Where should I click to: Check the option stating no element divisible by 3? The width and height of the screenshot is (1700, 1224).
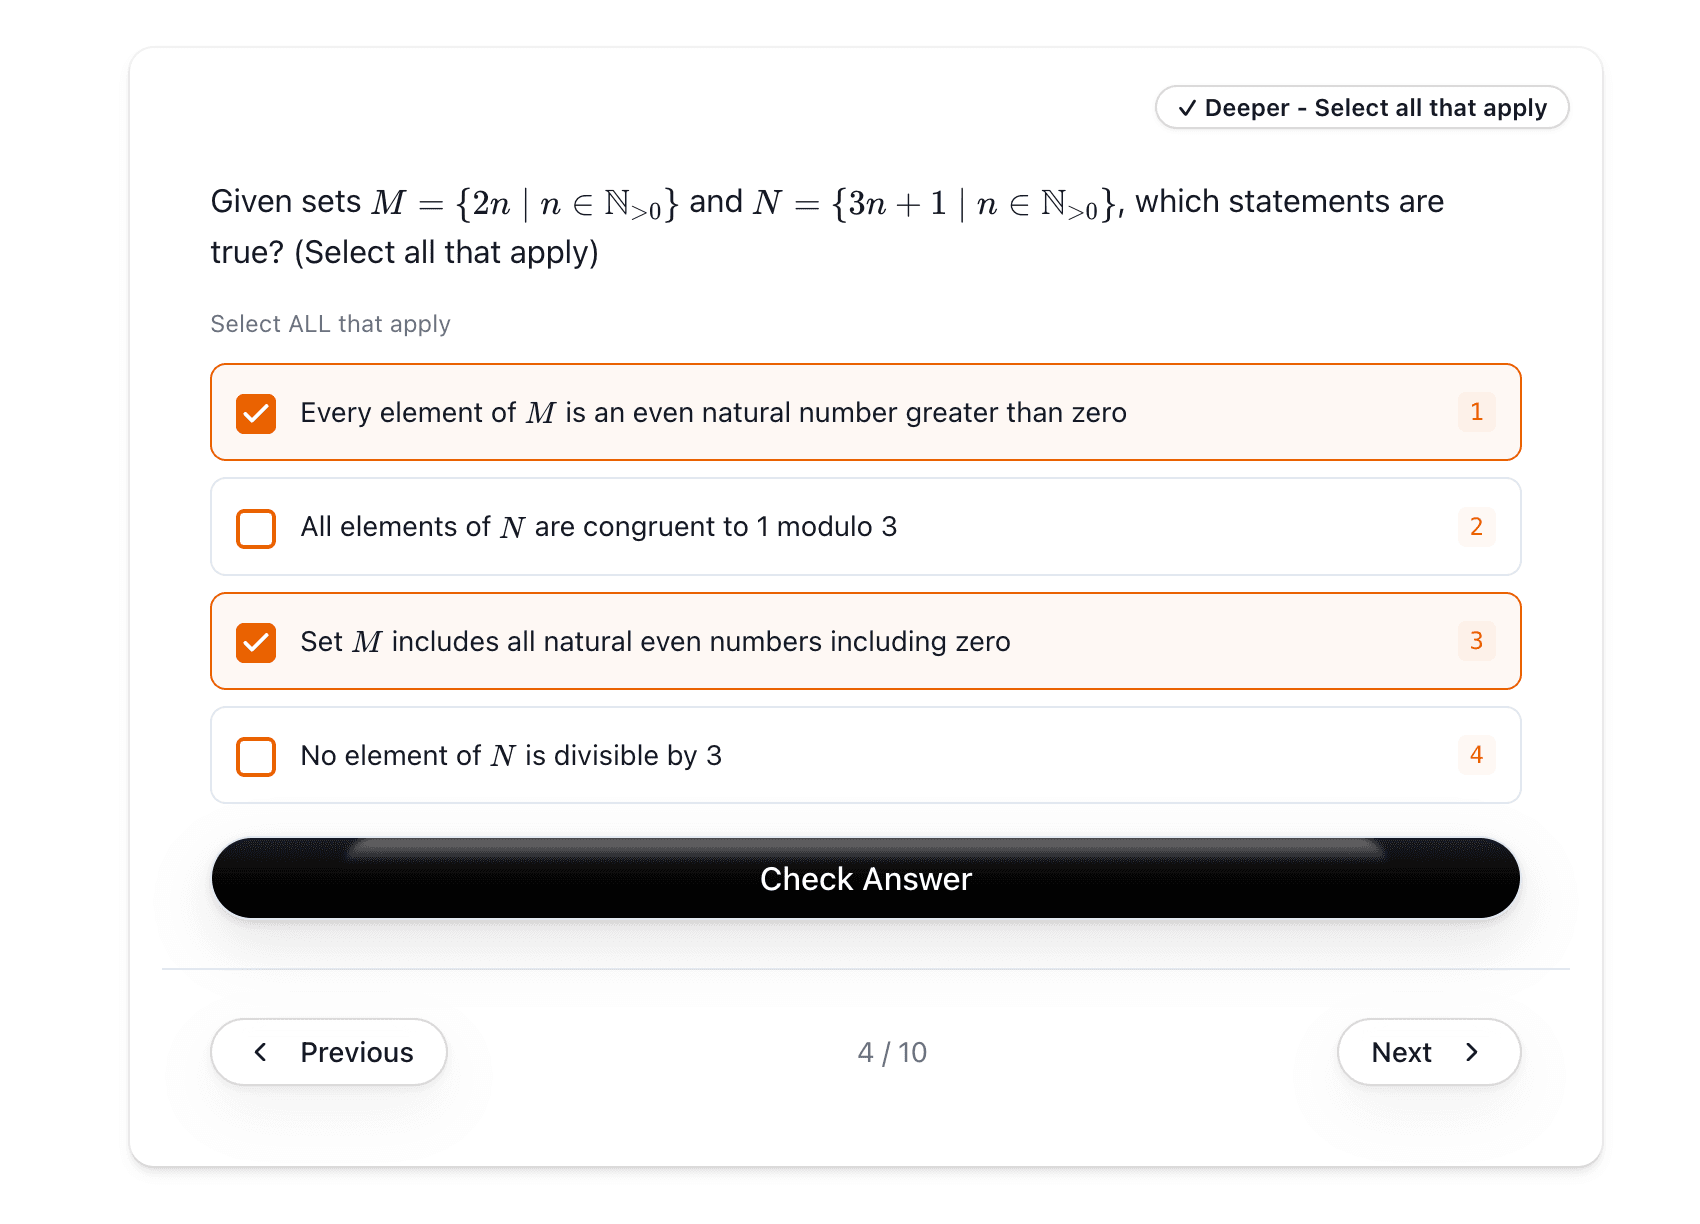[256, 756]
